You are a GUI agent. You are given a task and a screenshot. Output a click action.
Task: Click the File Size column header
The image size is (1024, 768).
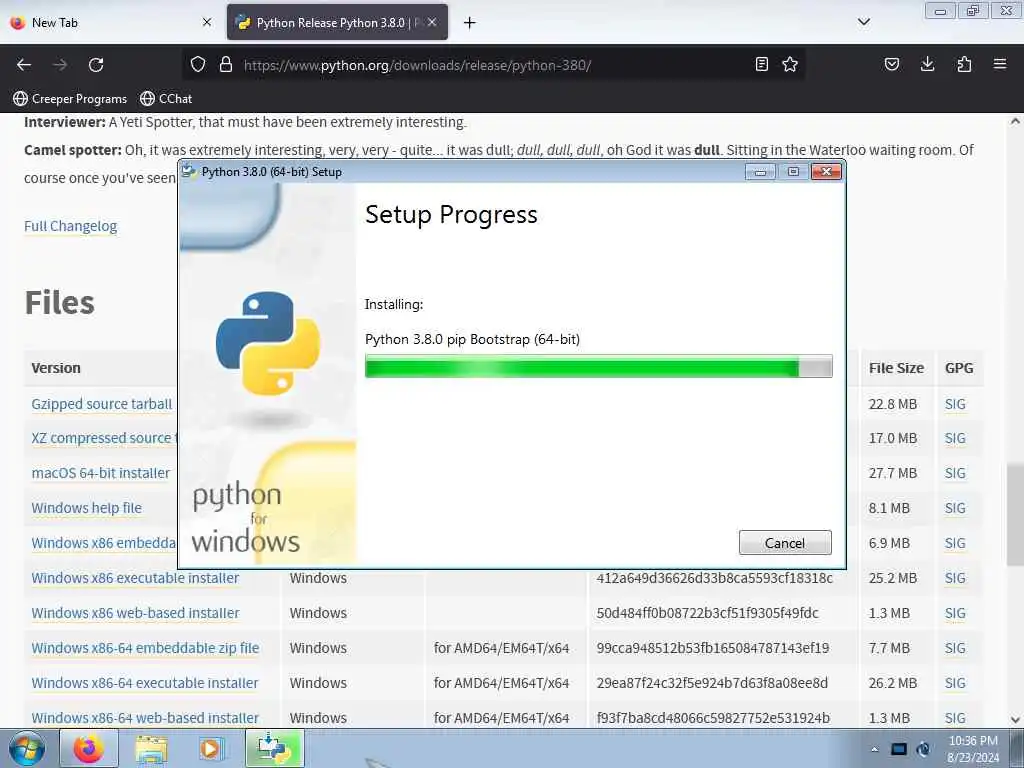[x=896, y=368]
